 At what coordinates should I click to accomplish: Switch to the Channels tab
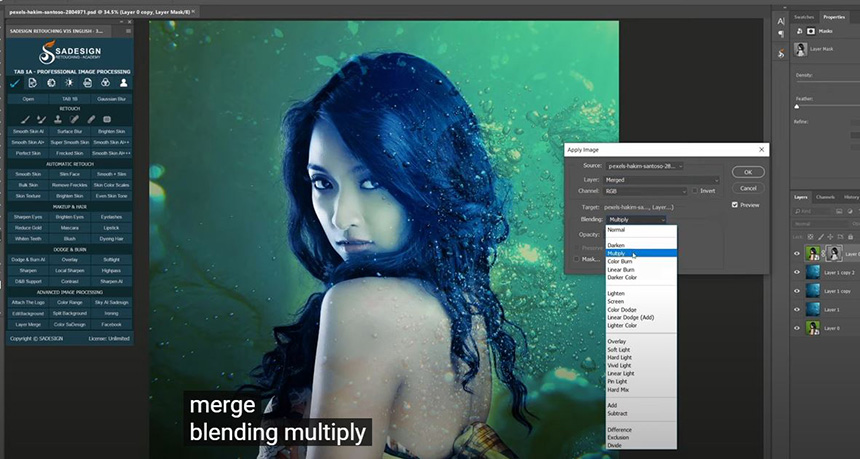point(825,197)
